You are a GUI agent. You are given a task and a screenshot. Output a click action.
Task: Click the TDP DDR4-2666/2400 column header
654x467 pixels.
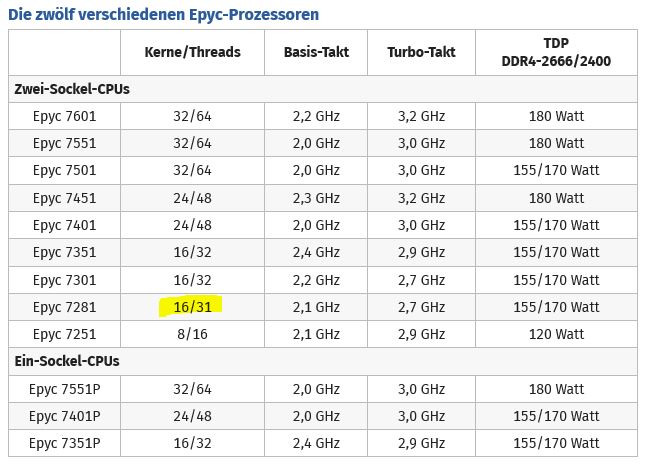pos(556,52)
